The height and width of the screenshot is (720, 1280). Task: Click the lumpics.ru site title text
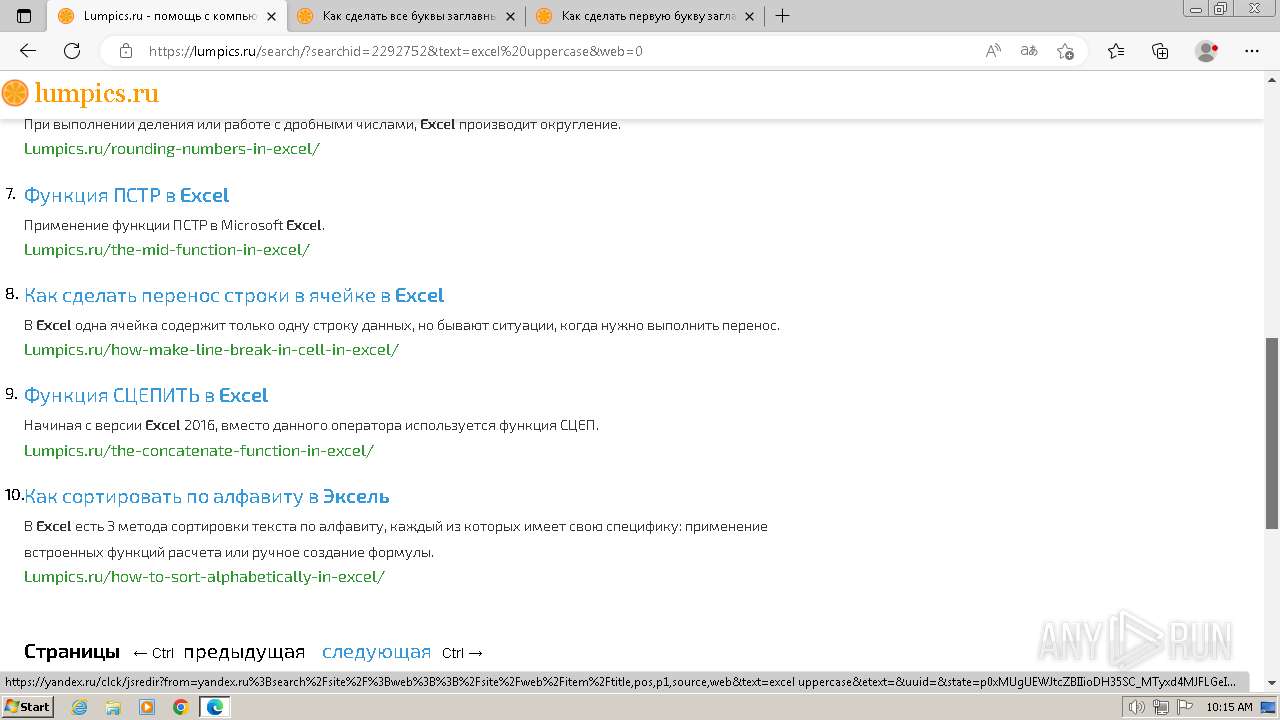pyautogui.click(x=97, y=94)
